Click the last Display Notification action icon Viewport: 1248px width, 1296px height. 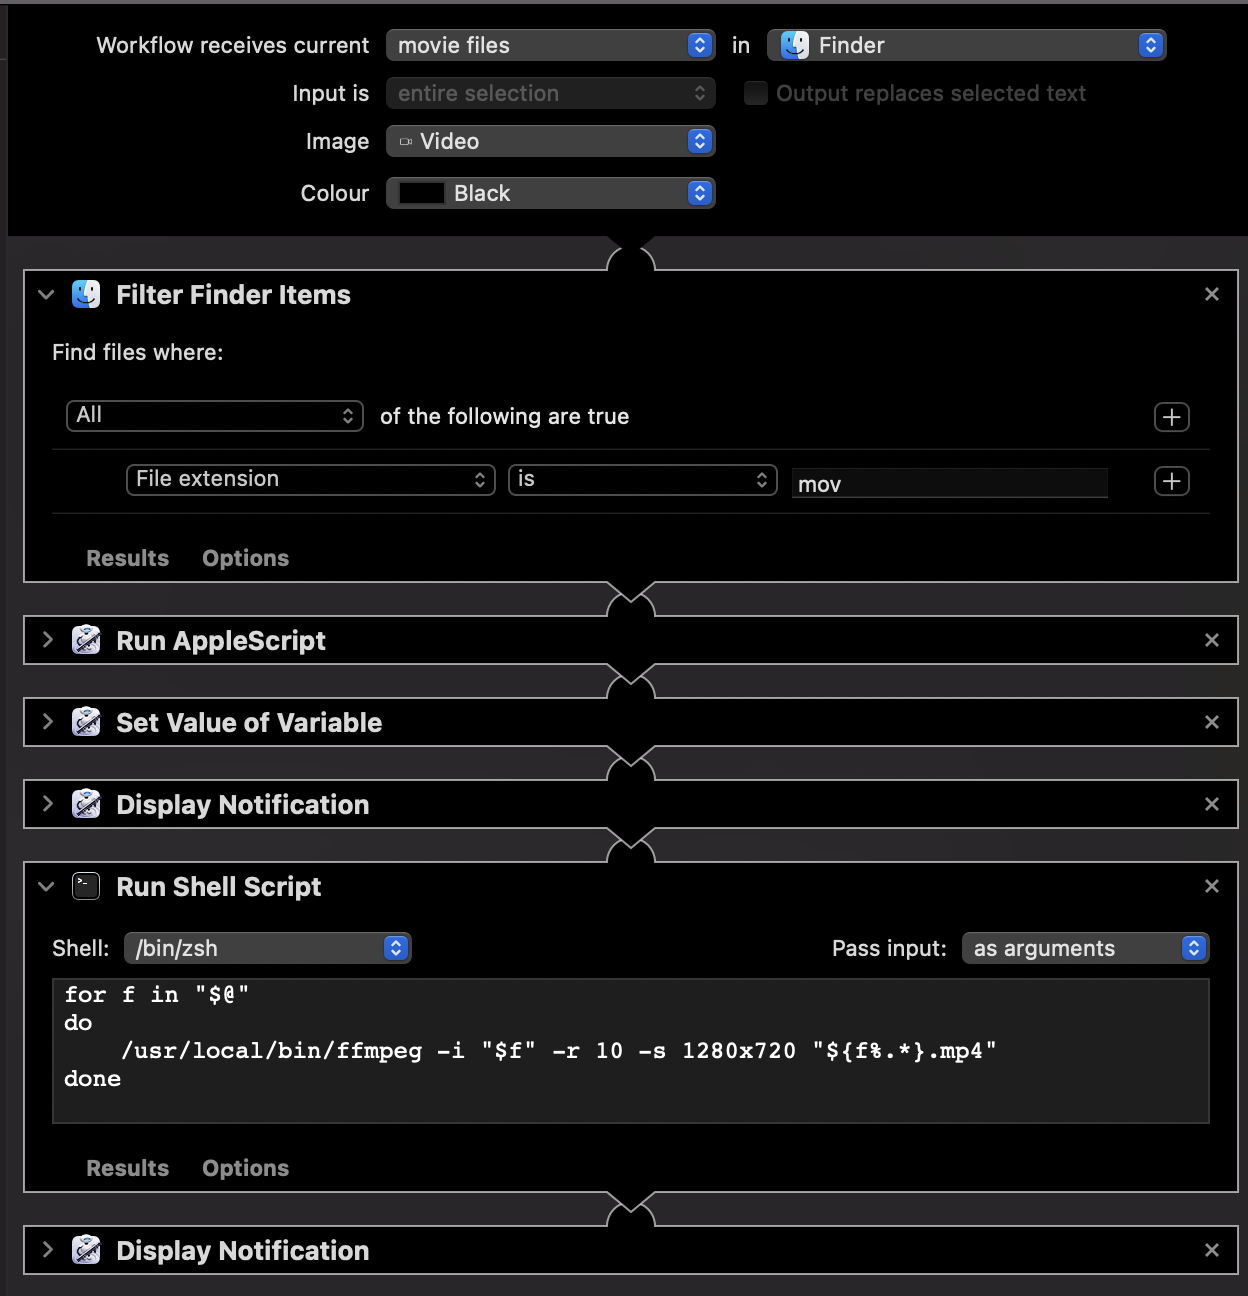[86, 1250]
